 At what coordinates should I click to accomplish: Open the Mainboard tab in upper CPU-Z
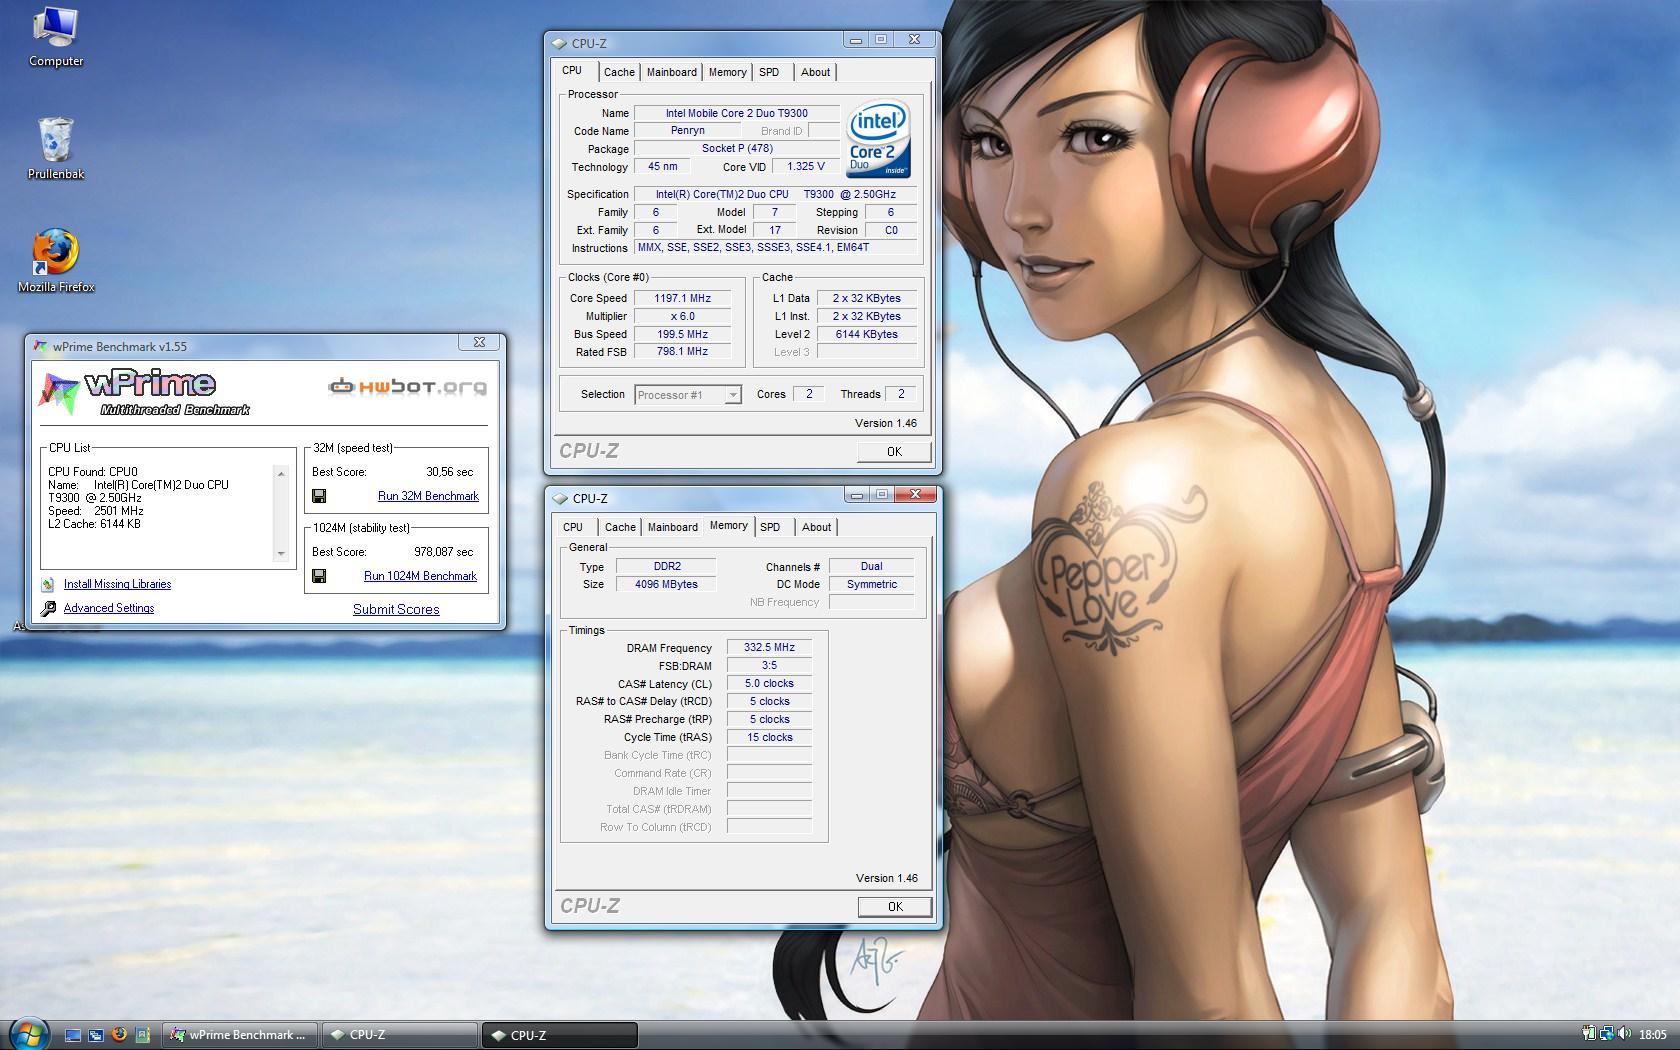point(671,72)
